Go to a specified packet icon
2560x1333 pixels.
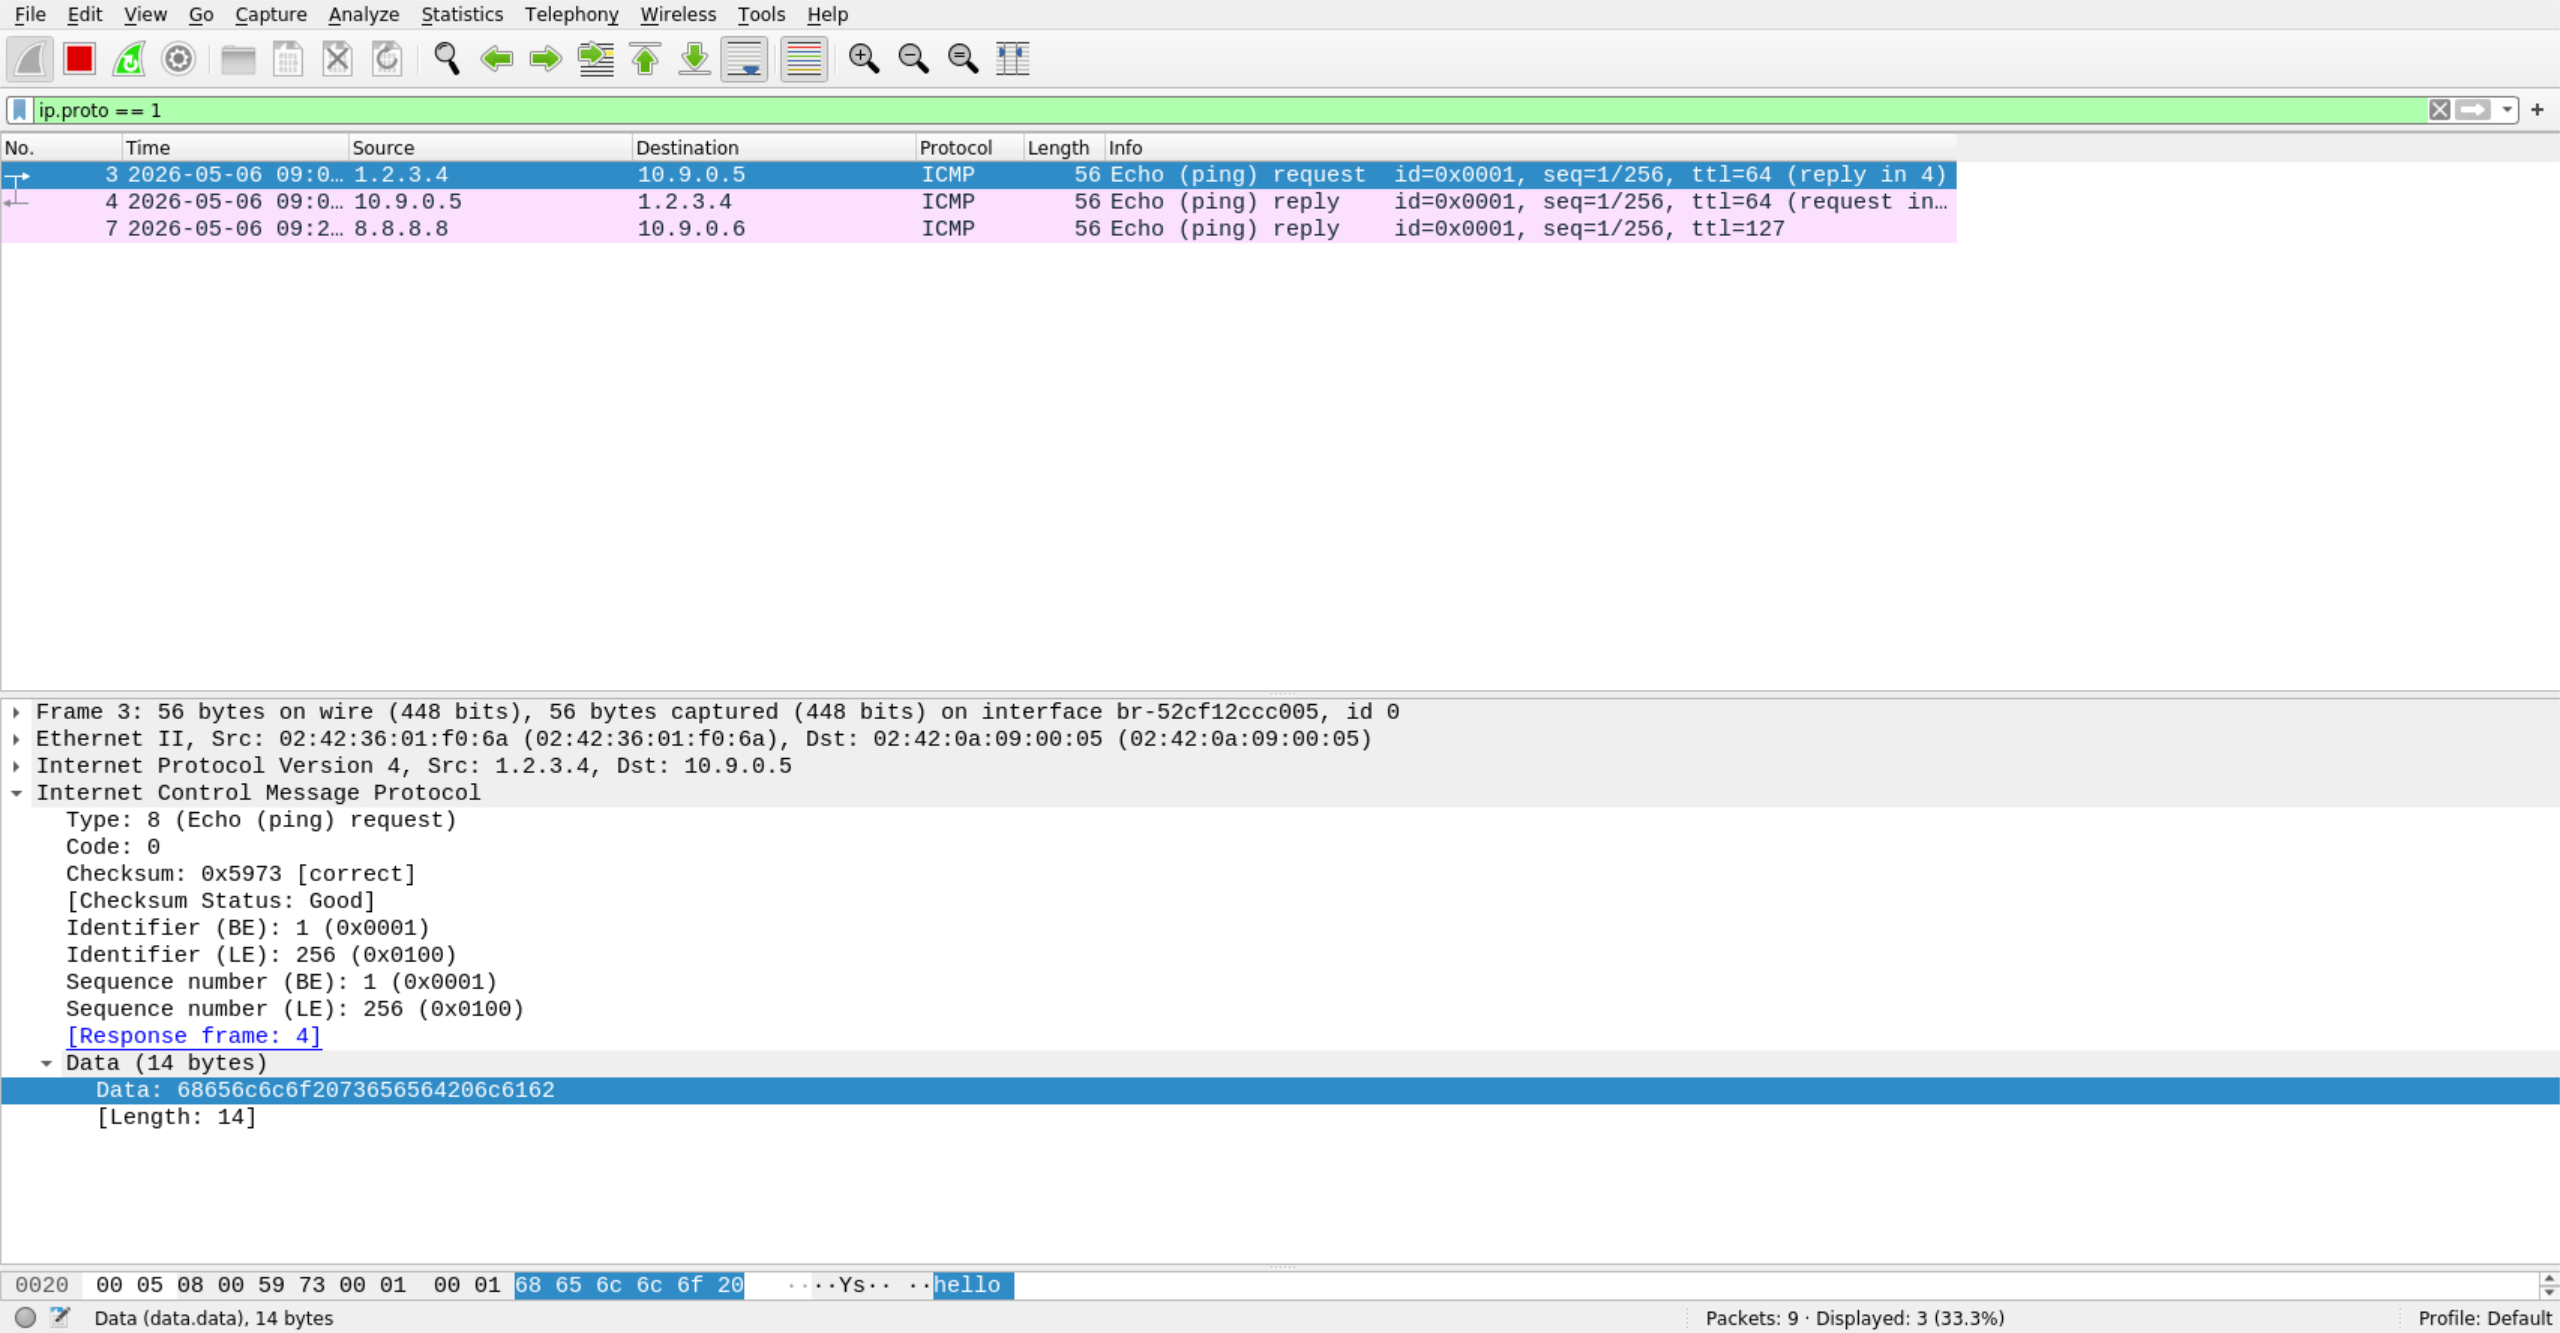596,59
